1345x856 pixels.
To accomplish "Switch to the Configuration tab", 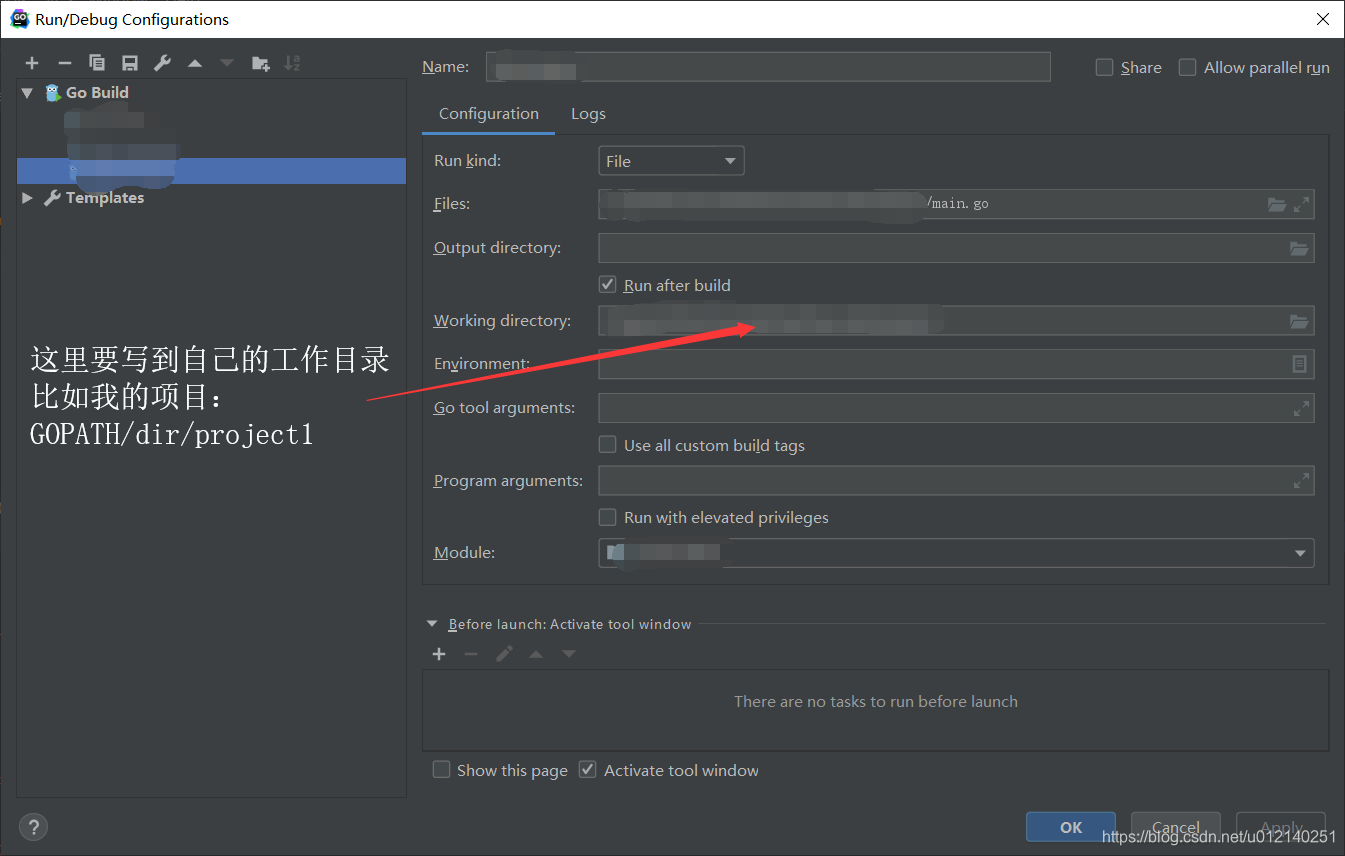I will click(489, 114).
